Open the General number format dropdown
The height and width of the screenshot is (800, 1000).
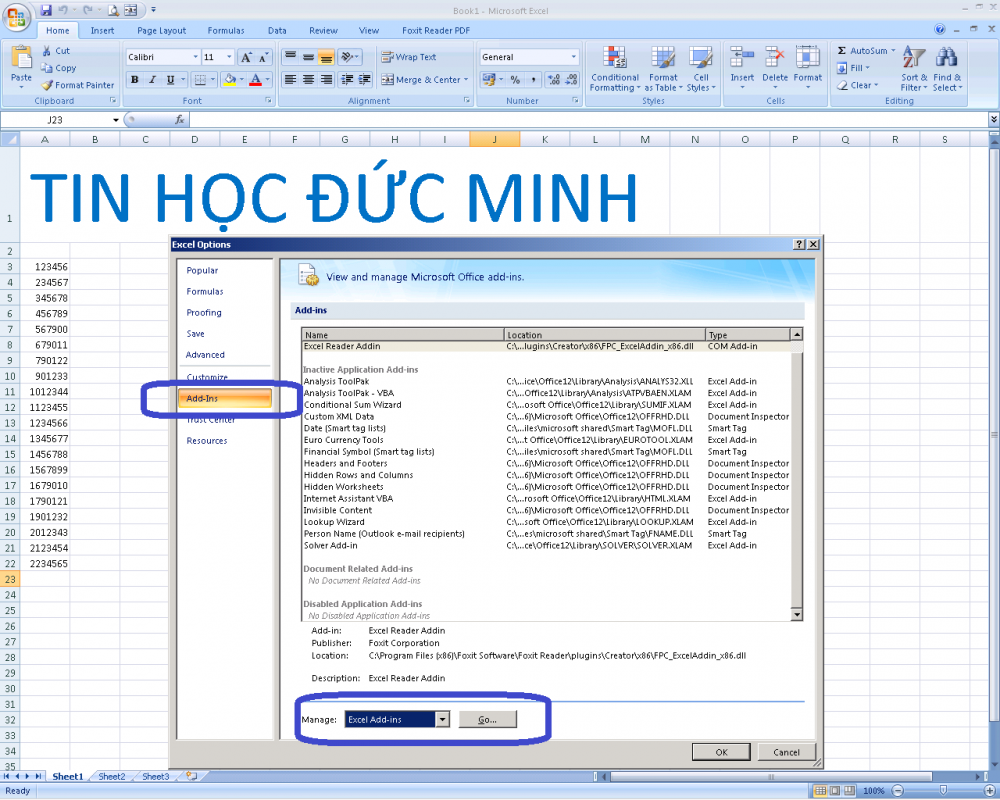tap(573, 57)
